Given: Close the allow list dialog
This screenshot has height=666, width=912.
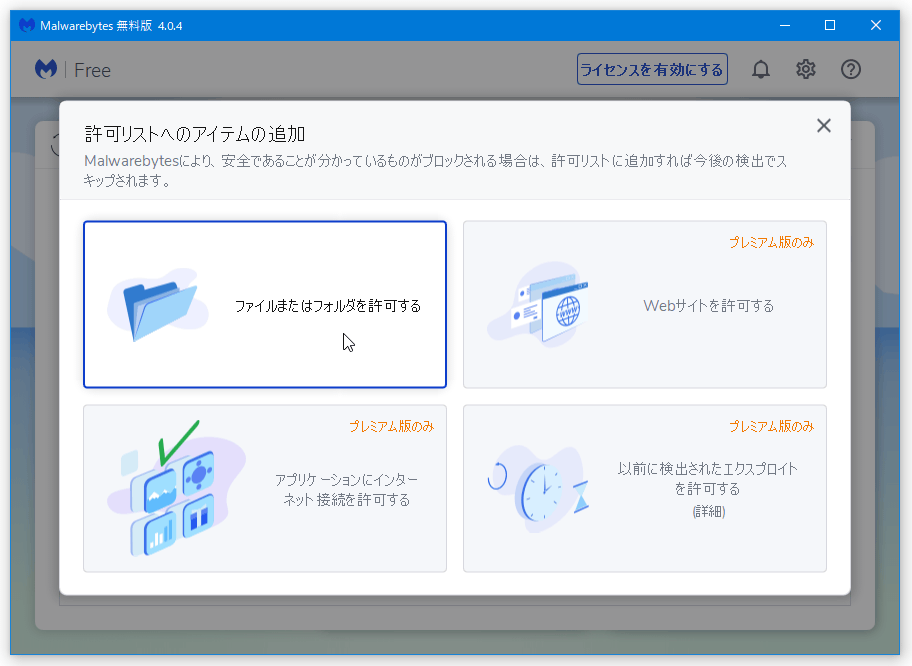Looking at the screenshot, I should coord(824,126).
